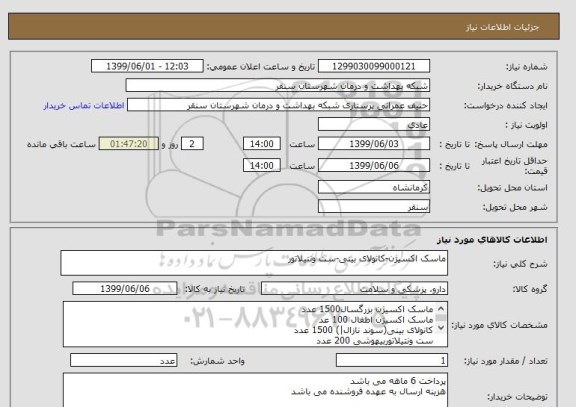Click the توضیحات خریدار text area
The height and width of the screenshot is (407, 576).
point(255,390)
